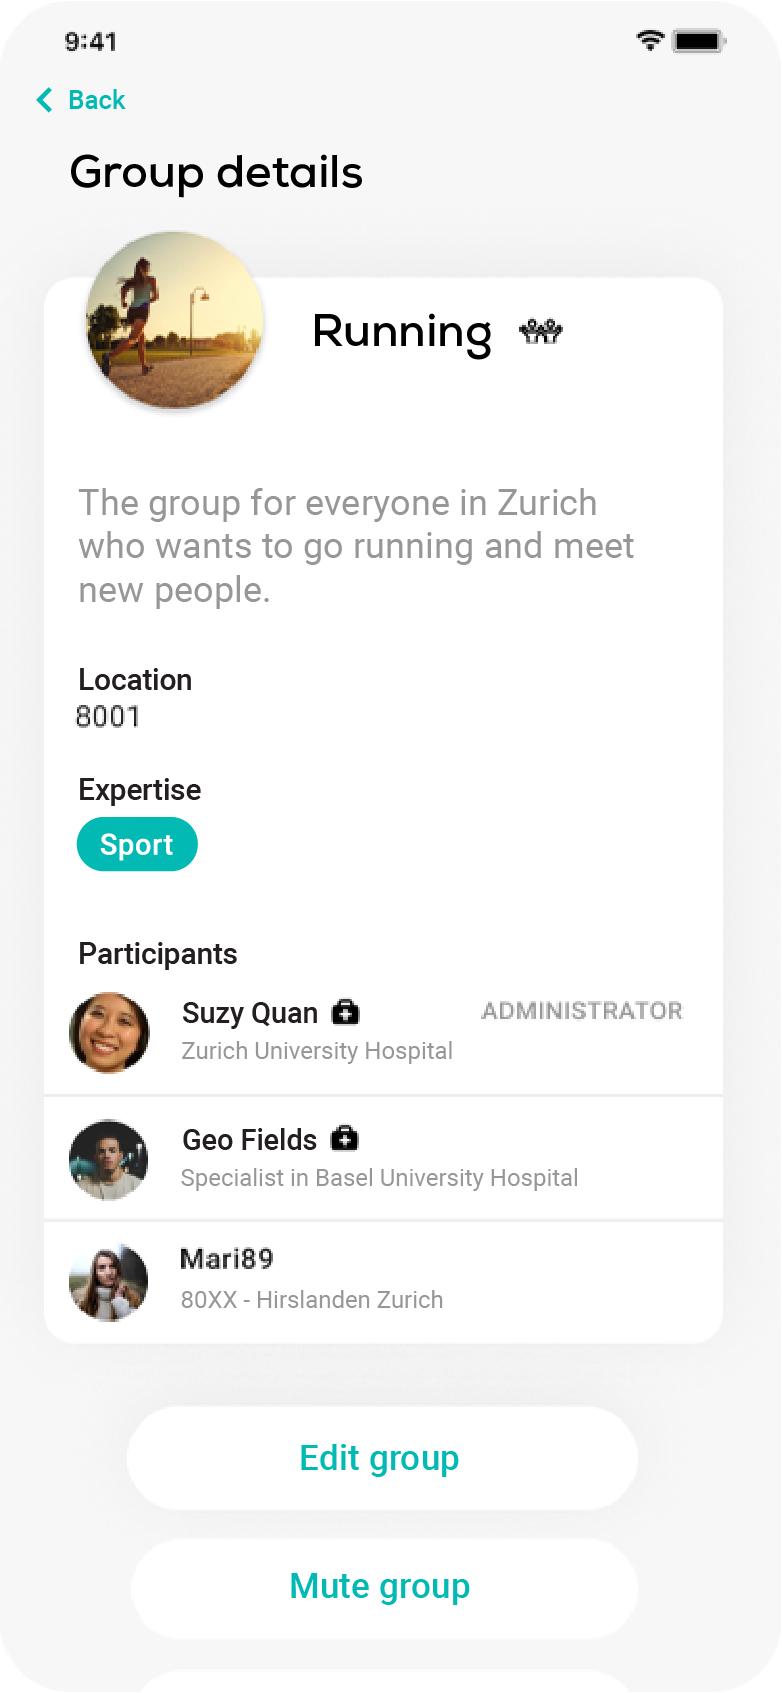Click the Back link text

pyautogui.click(x=96, y=100)
